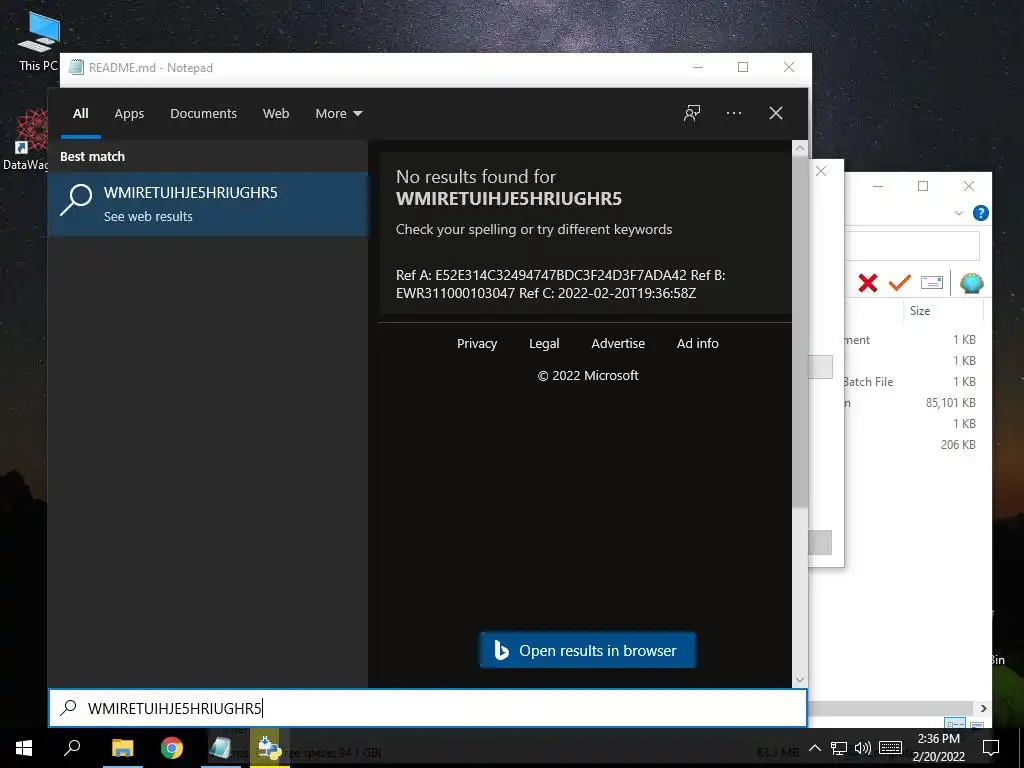Open File Explorer from the taskbar
1024x768 pixels.
pos(122,748)
